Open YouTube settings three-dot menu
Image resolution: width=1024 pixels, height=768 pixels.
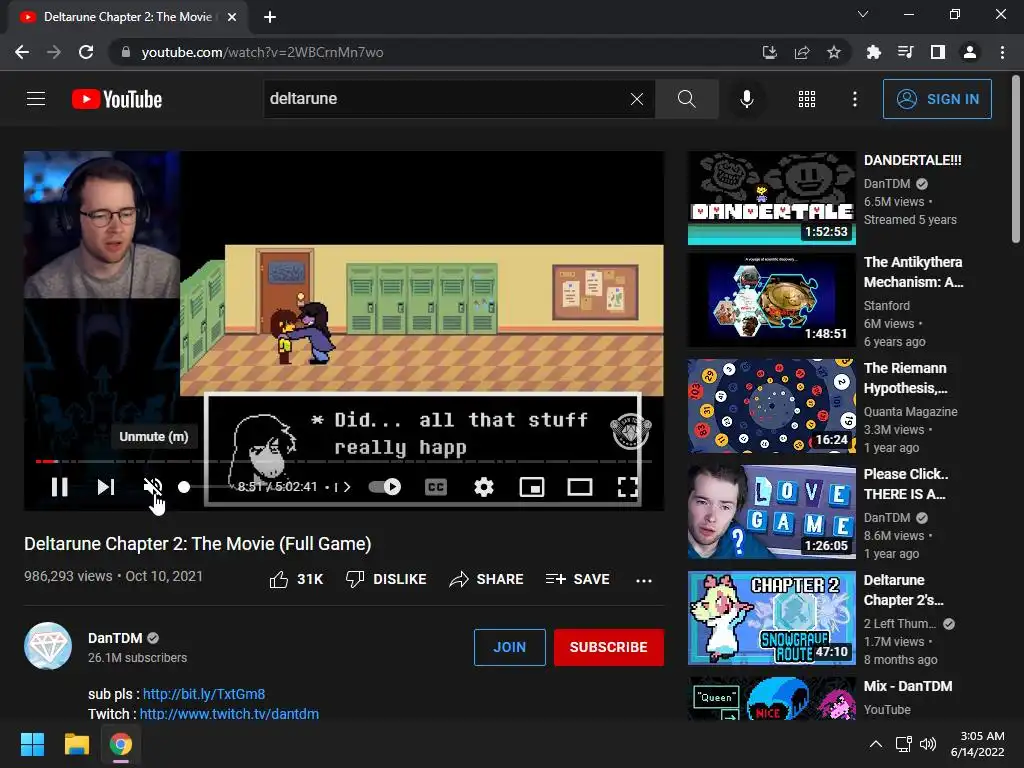pos(855,99)
